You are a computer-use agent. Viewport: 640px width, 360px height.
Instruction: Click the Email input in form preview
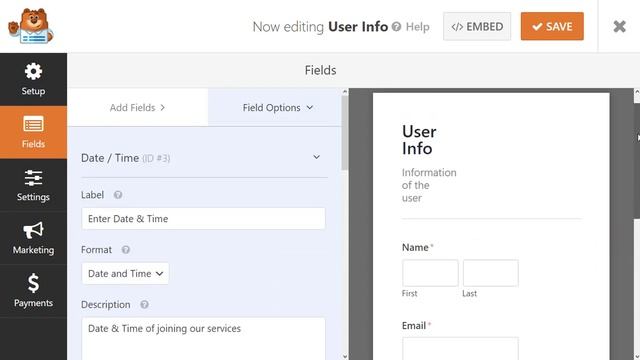(x=460, y=349)
